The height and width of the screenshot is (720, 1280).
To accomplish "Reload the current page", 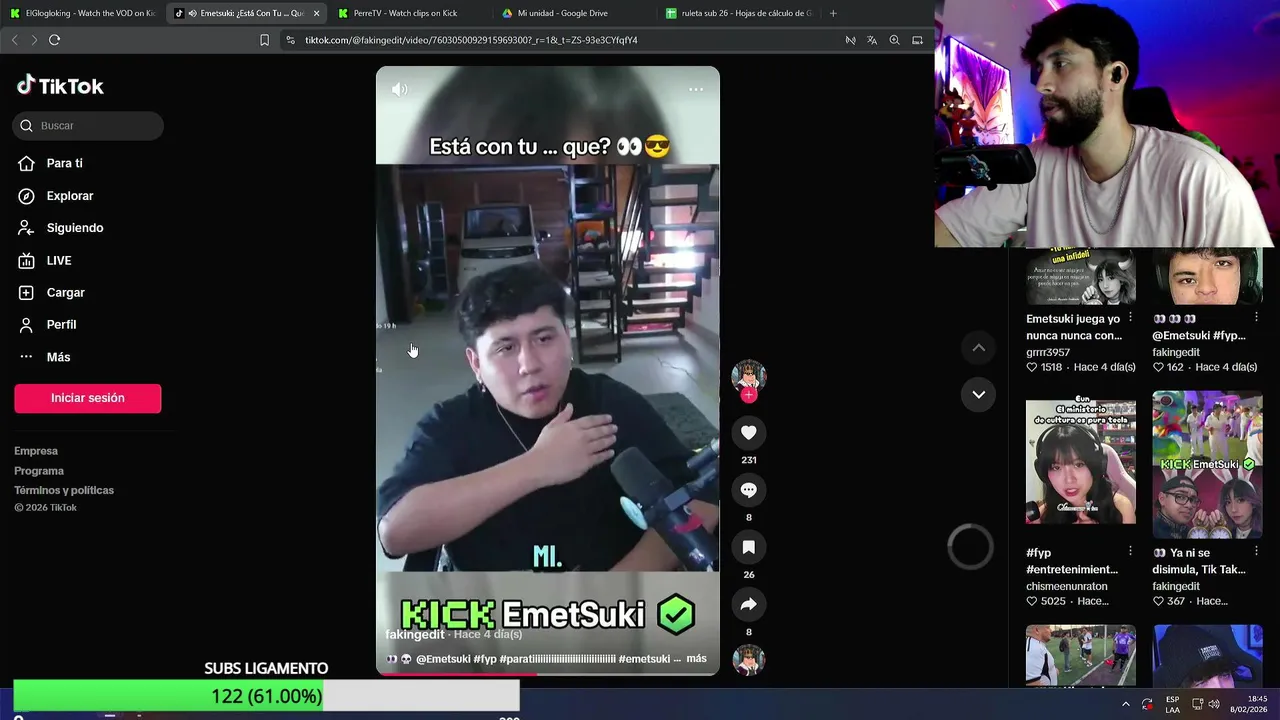I will coord(54,40).
